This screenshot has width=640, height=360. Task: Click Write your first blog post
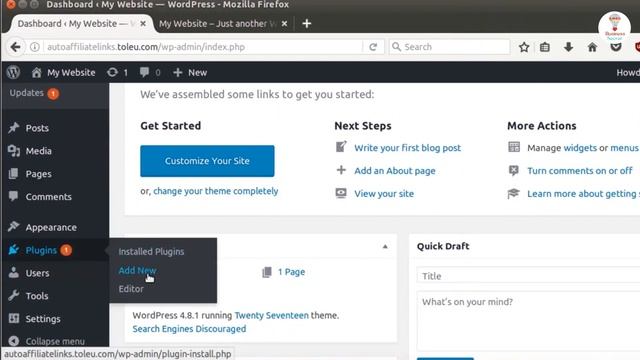coord(407,148)
